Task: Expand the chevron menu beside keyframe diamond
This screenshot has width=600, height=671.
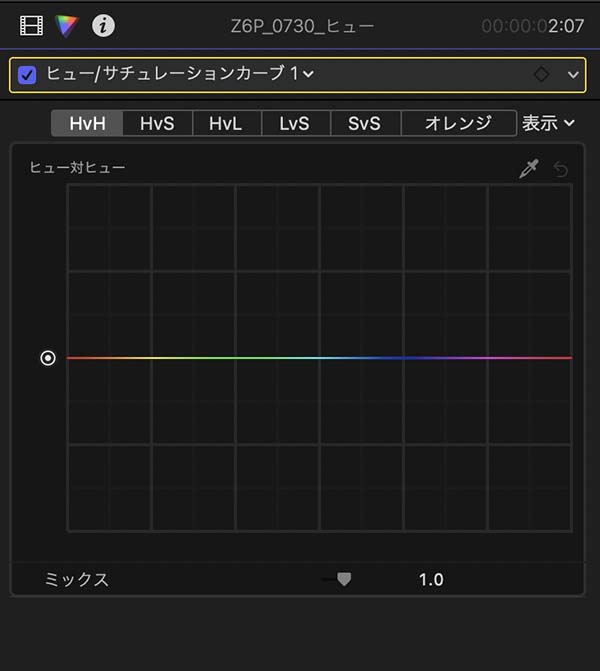Action: 573,75
